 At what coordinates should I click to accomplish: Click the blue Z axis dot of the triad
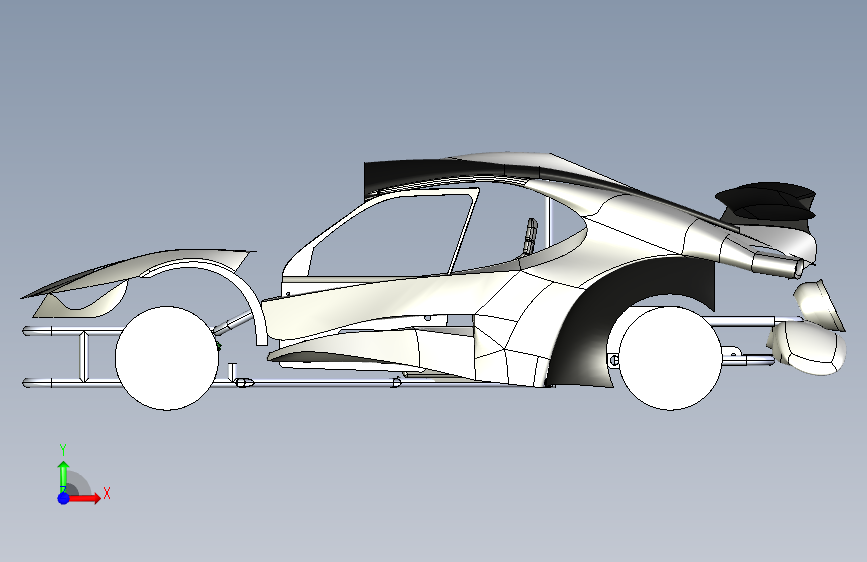click(x=64, y=498)
